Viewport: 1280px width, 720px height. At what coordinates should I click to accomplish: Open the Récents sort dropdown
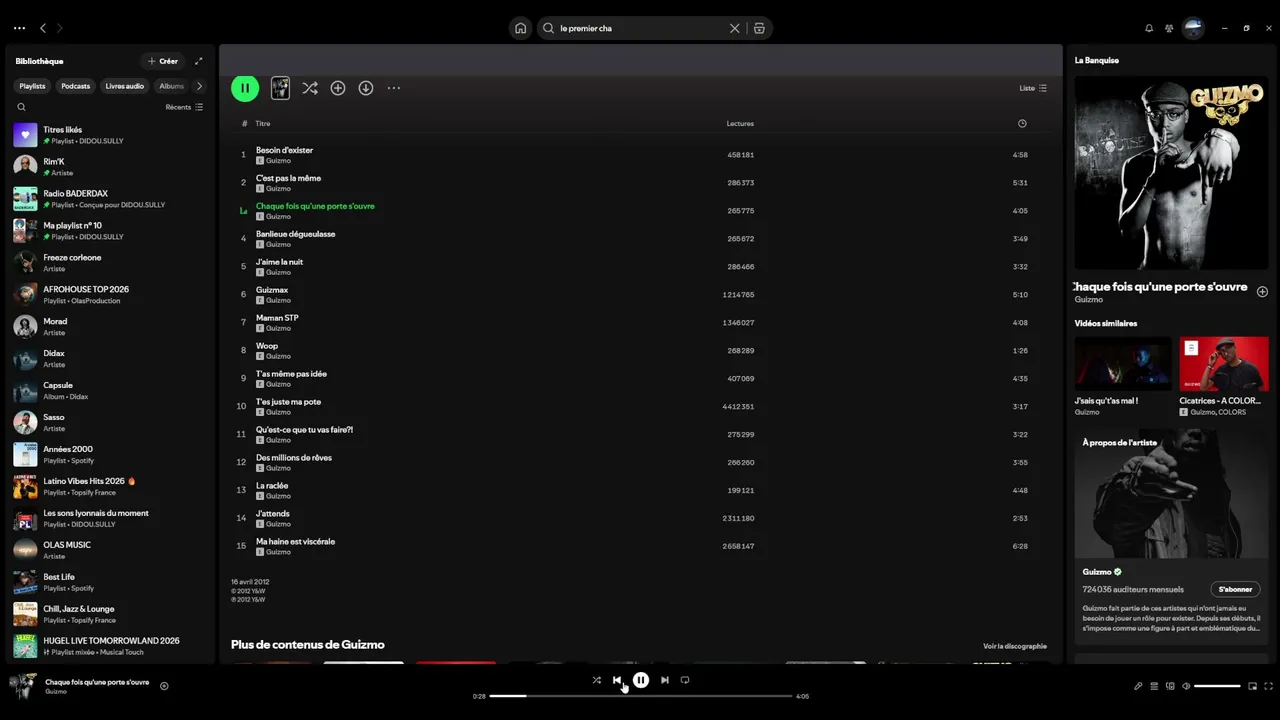coord(184,107)
